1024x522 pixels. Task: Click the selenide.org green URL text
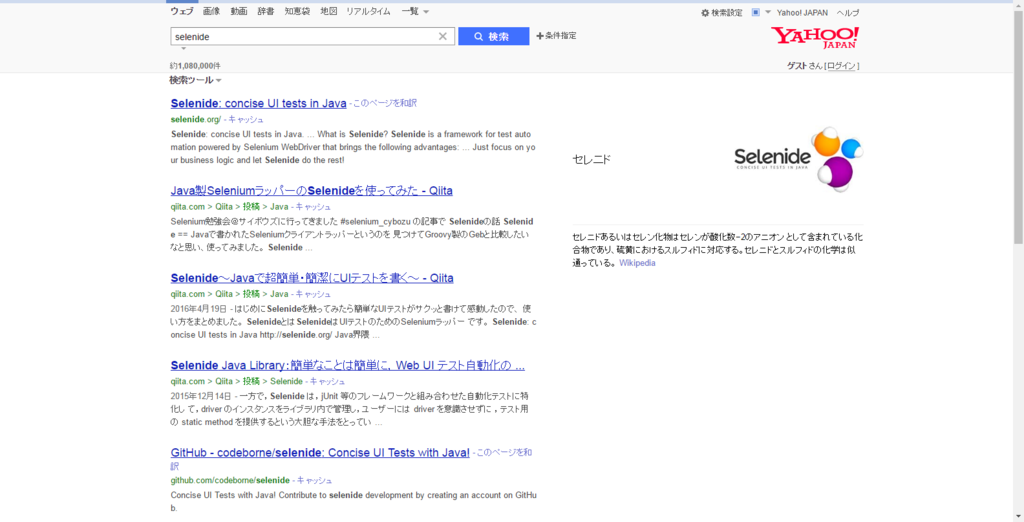[x=196, y=120]
